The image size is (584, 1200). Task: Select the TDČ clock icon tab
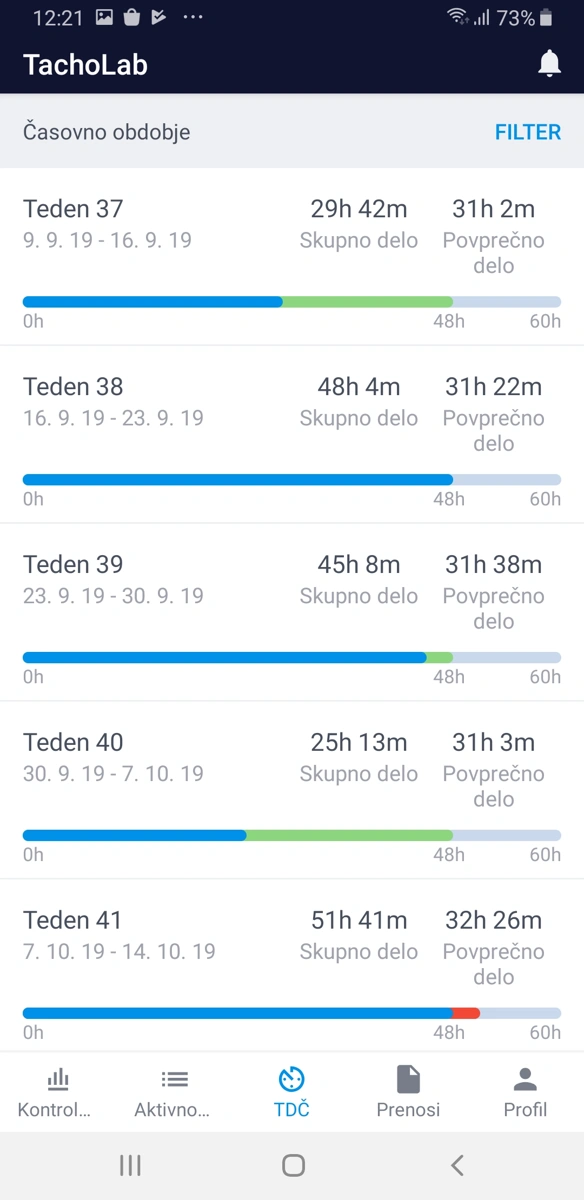[x=292, y=1080]
